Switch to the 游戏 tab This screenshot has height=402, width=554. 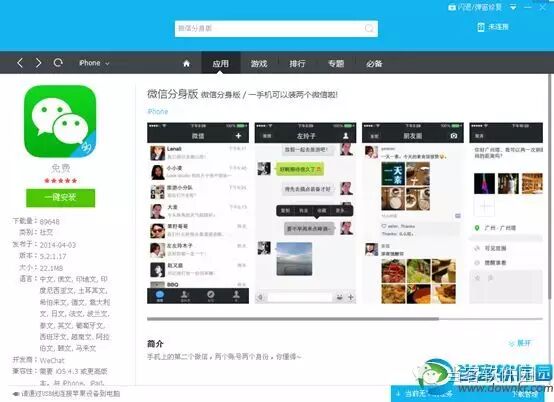point(259,64)
